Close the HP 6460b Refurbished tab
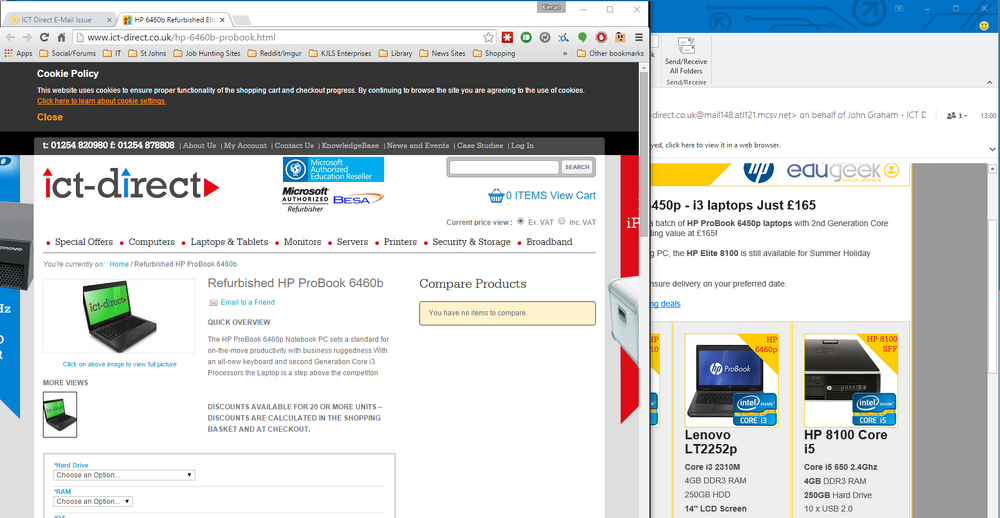The width and height of the screenshot is (1000, 518). (221, 20)
